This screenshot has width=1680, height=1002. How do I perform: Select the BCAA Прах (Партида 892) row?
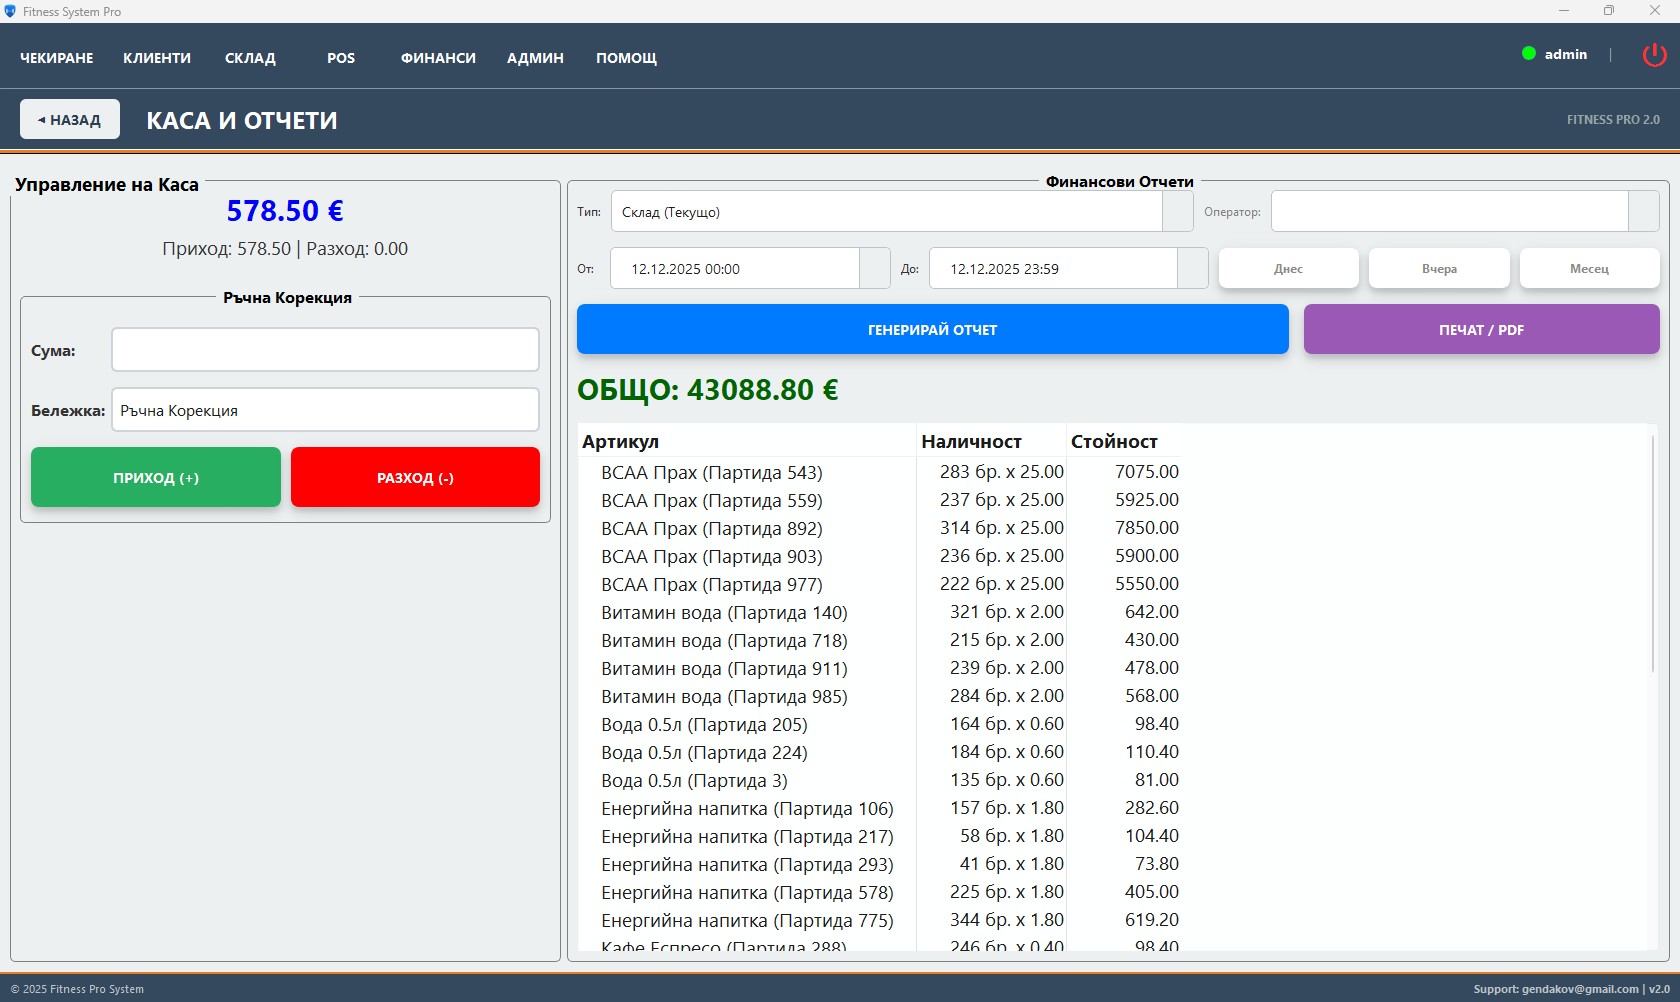click(711, 529)
